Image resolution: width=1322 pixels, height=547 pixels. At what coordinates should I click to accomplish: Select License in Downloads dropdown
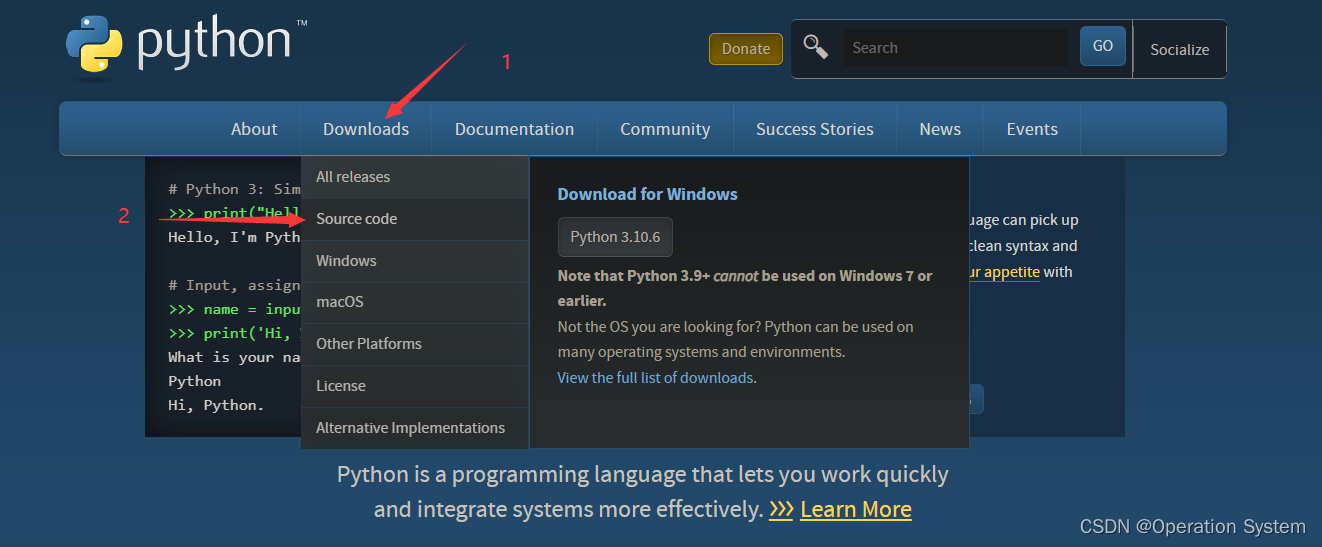tap(415, 386)
